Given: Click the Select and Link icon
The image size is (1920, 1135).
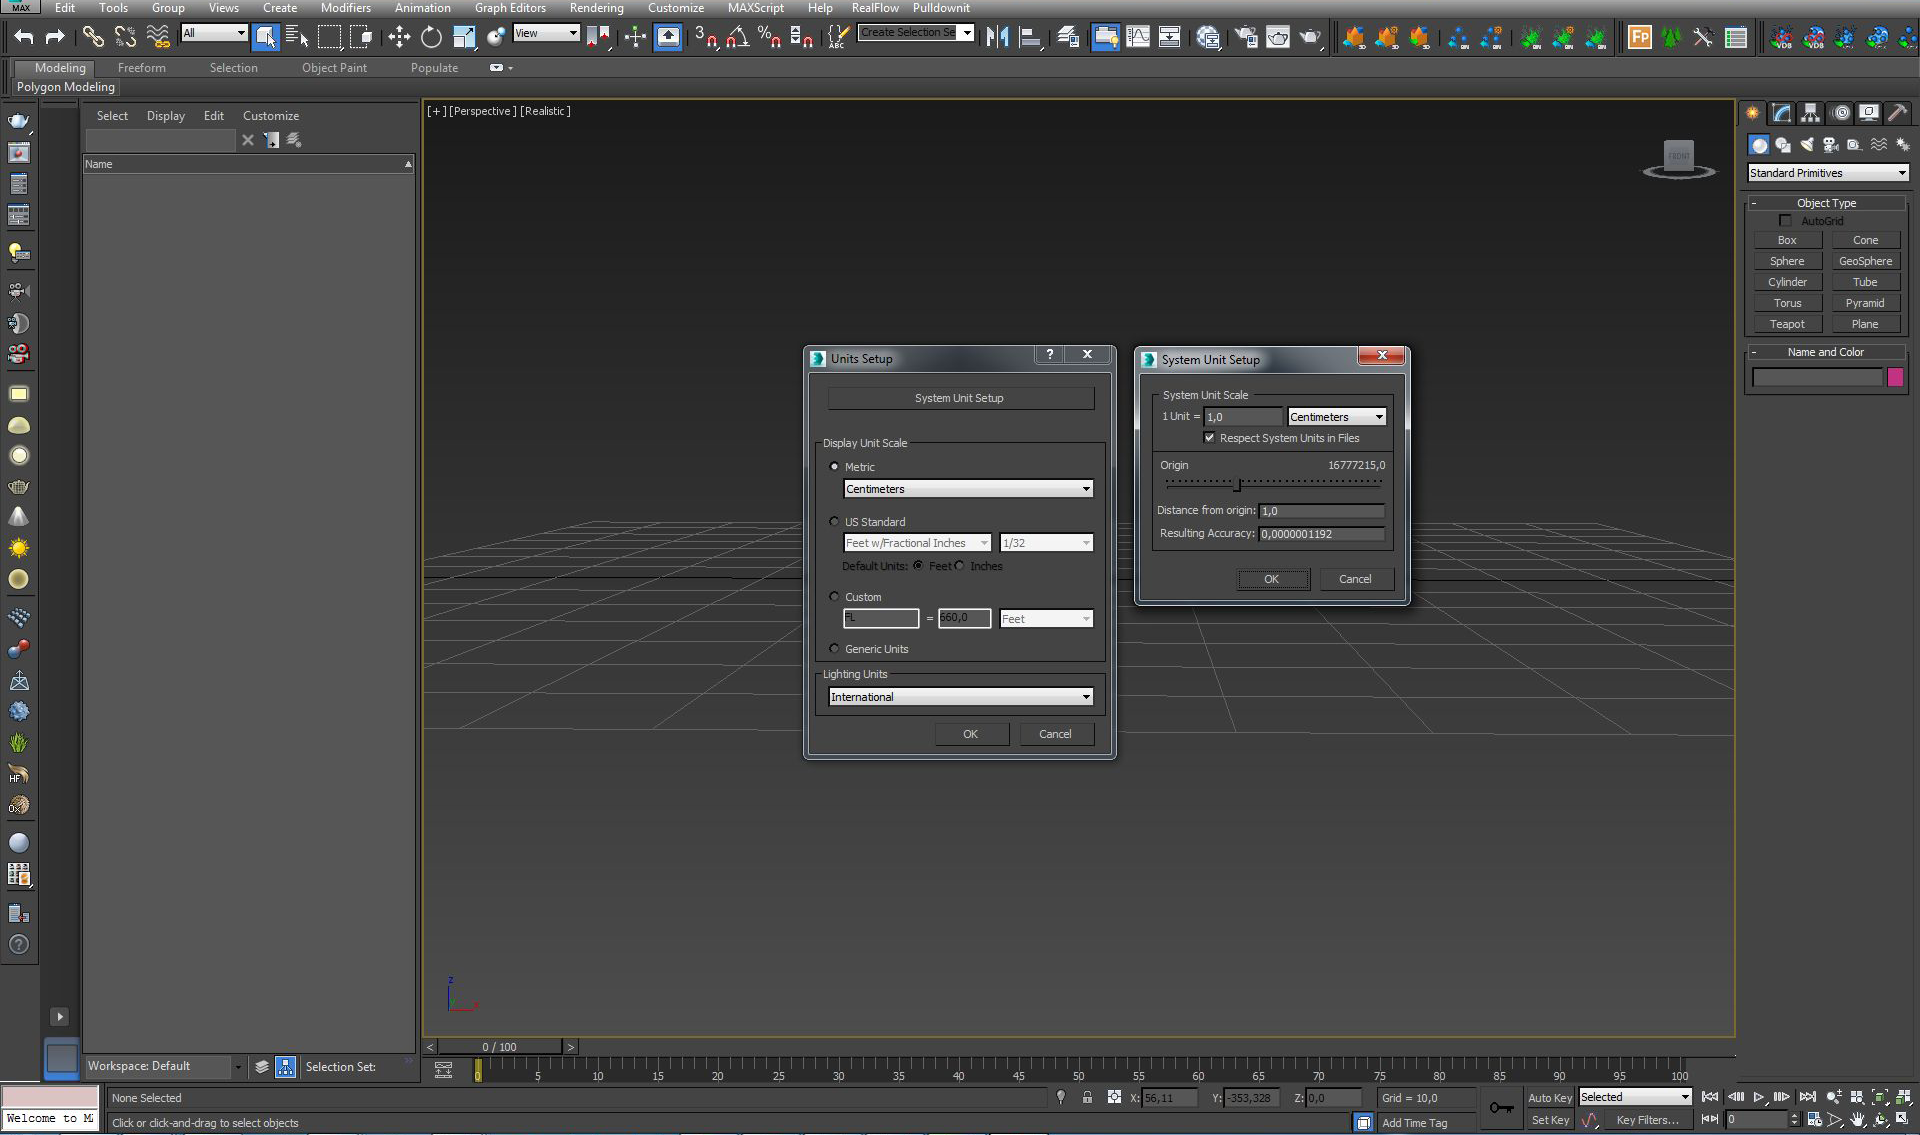Looking at the screenshot, I should pyautogui.click(x=93, y=37).
